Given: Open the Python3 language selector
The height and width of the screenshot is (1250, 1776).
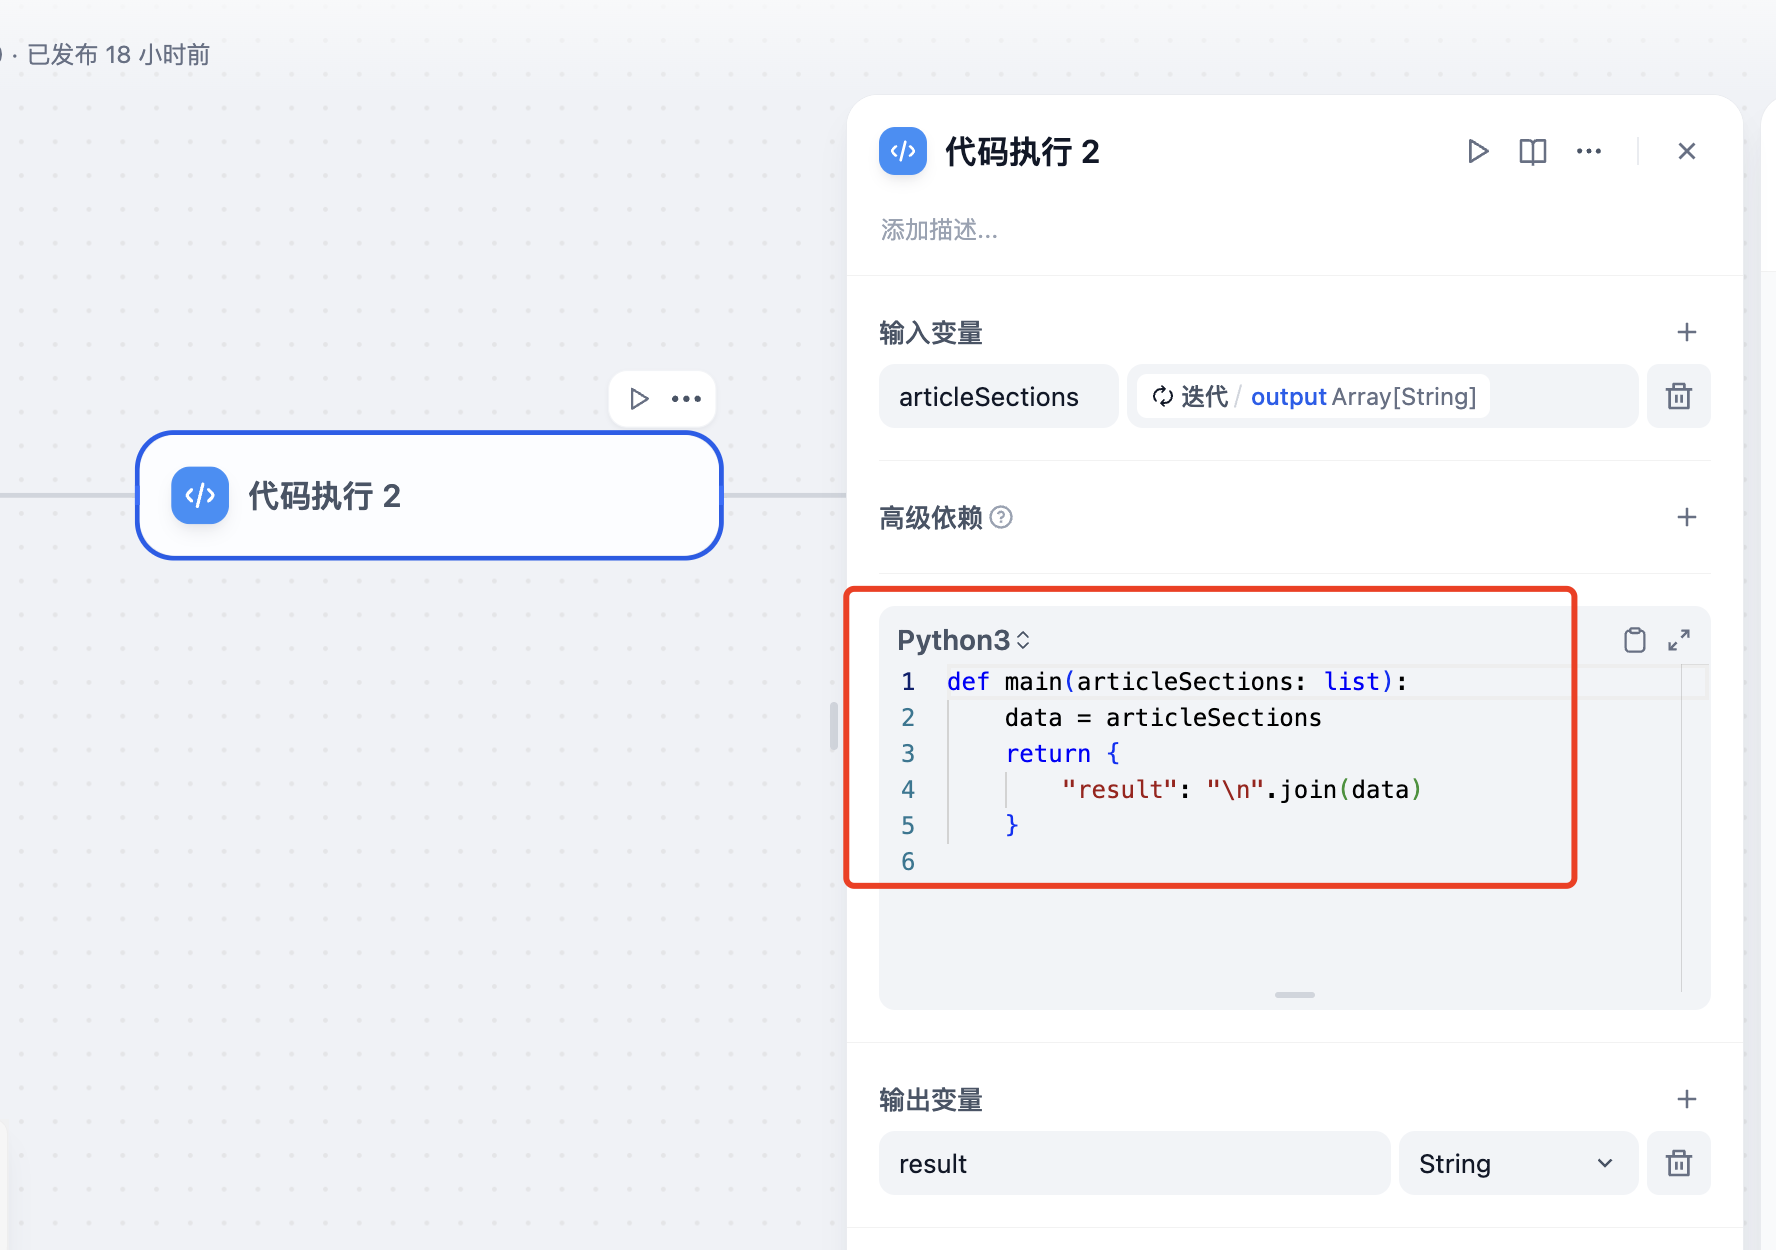Looking at the screenshot, I should pos(963,640).
